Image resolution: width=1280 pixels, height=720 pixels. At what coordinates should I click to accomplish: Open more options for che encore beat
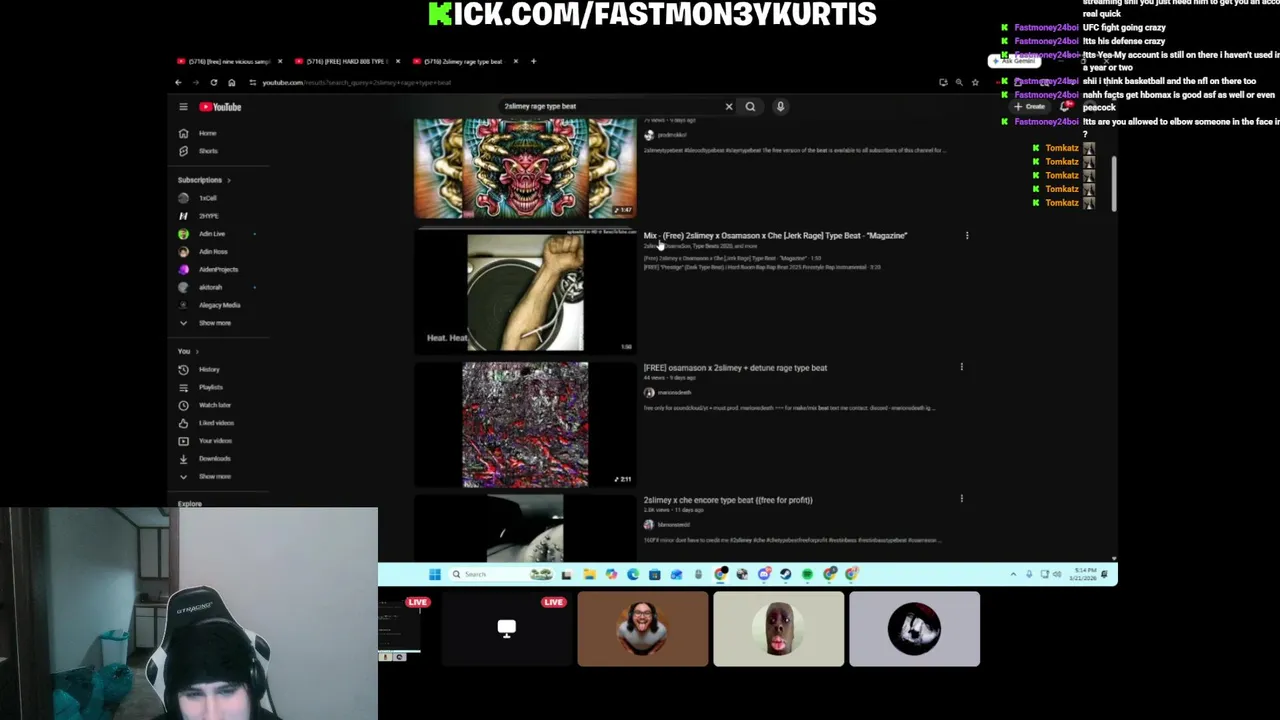coord(962,498)
